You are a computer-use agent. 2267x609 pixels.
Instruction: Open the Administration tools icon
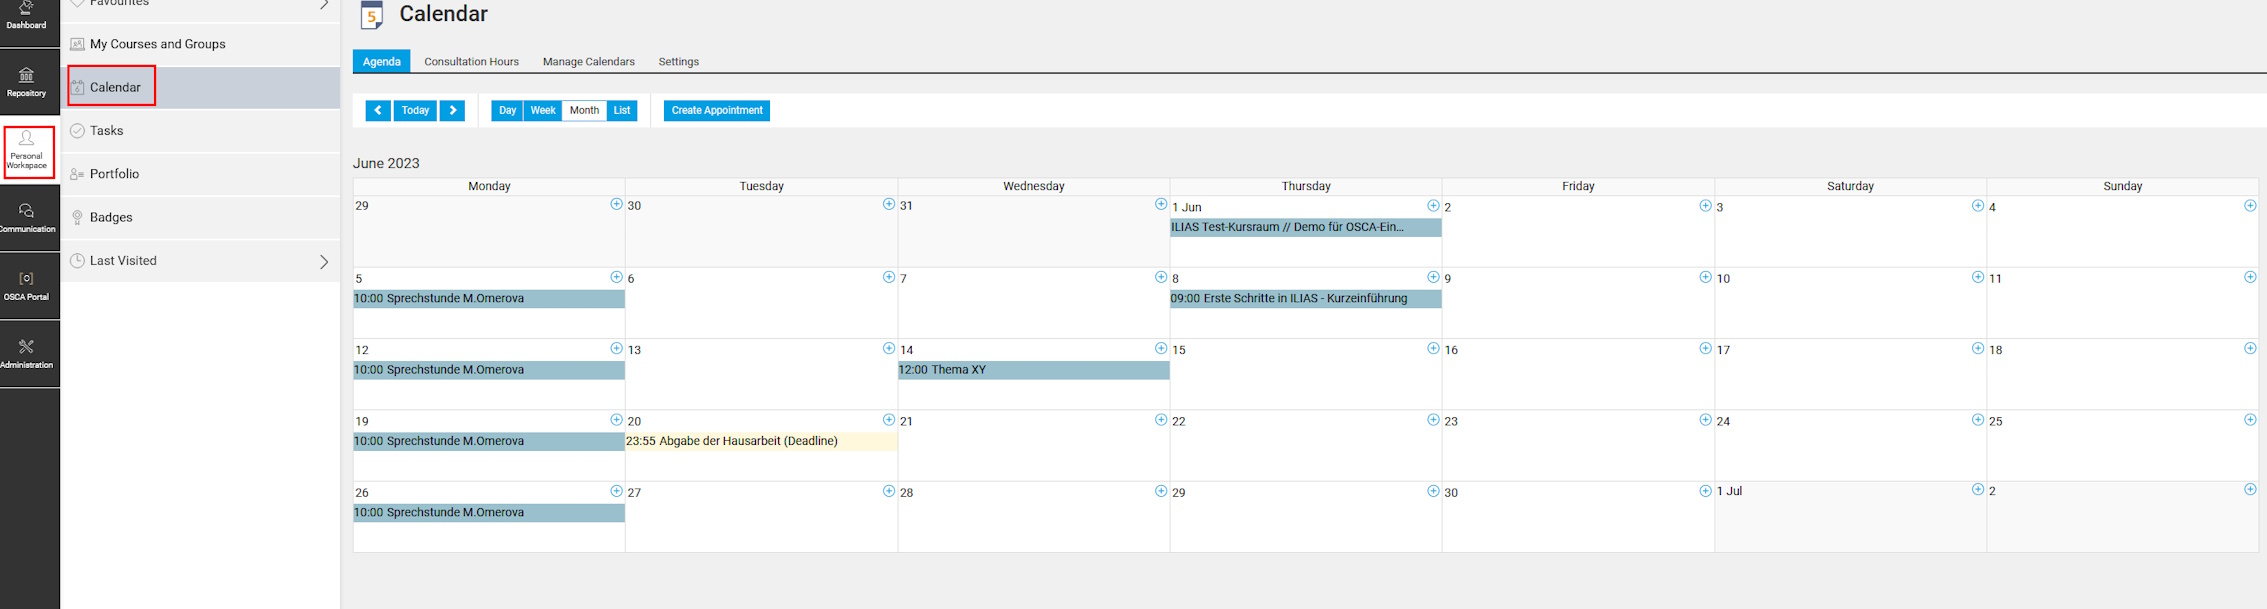(x=27, y=353)
